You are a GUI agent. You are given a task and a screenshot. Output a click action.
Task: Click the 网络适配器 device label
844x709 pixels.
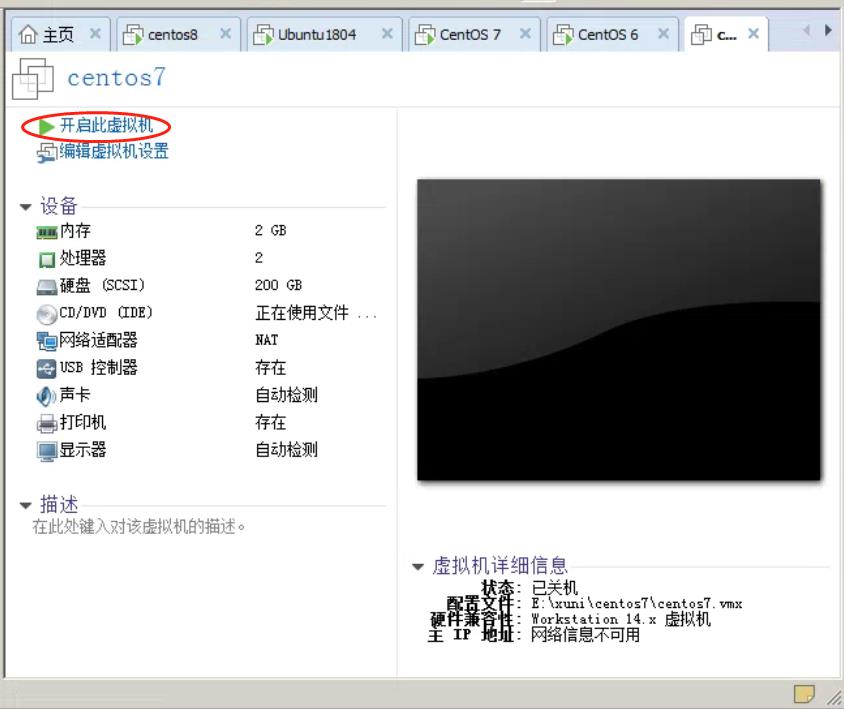99,340
